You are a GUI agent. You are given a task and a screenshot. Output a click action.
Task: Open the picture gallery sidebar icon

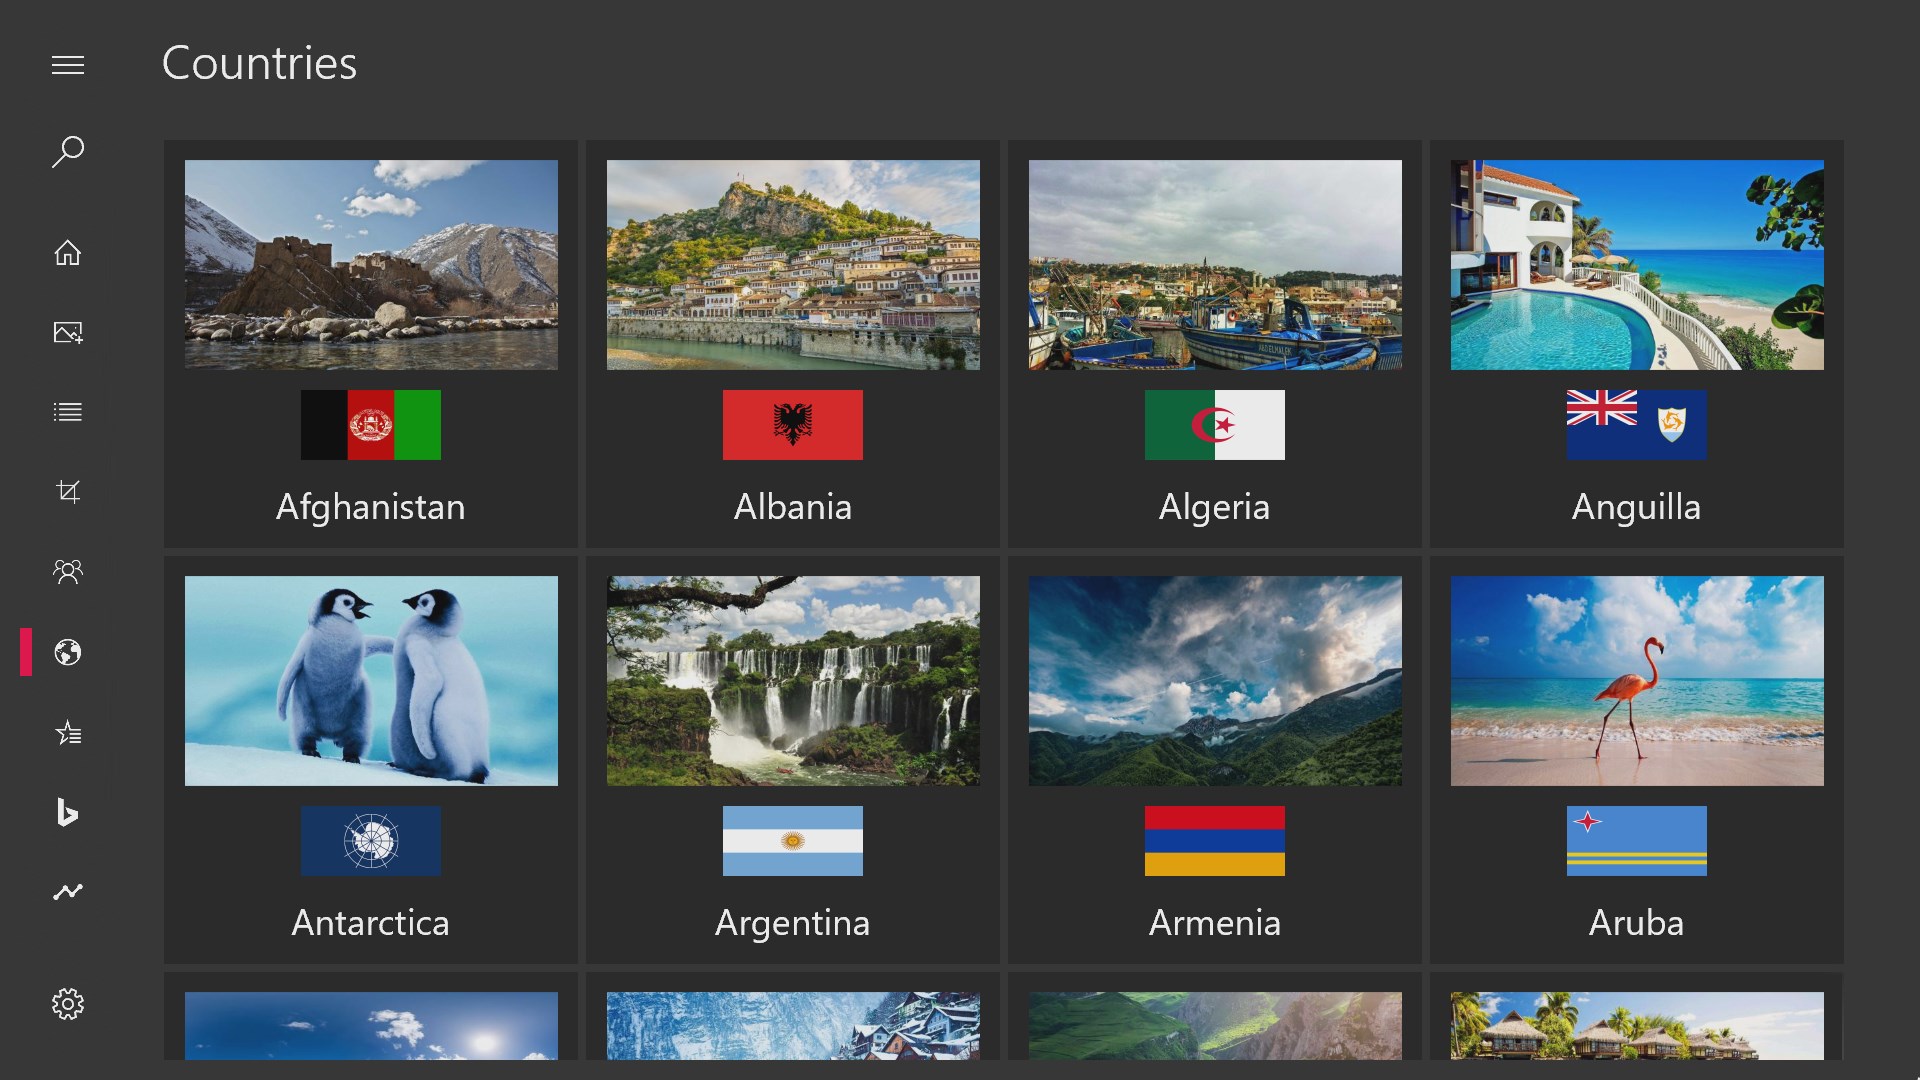coord(68,332)
